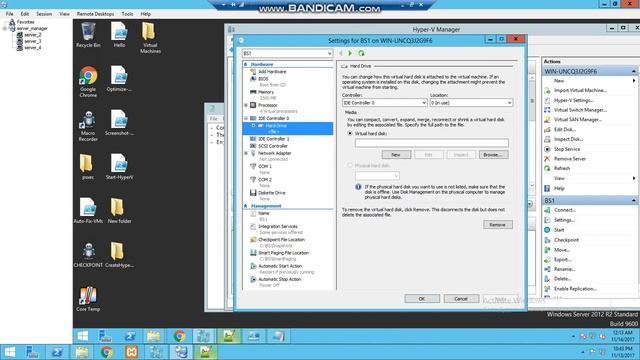Screen dimensions: 640x360
Task: Click Cancel in the Settings dialog
Action: [461, 299]
